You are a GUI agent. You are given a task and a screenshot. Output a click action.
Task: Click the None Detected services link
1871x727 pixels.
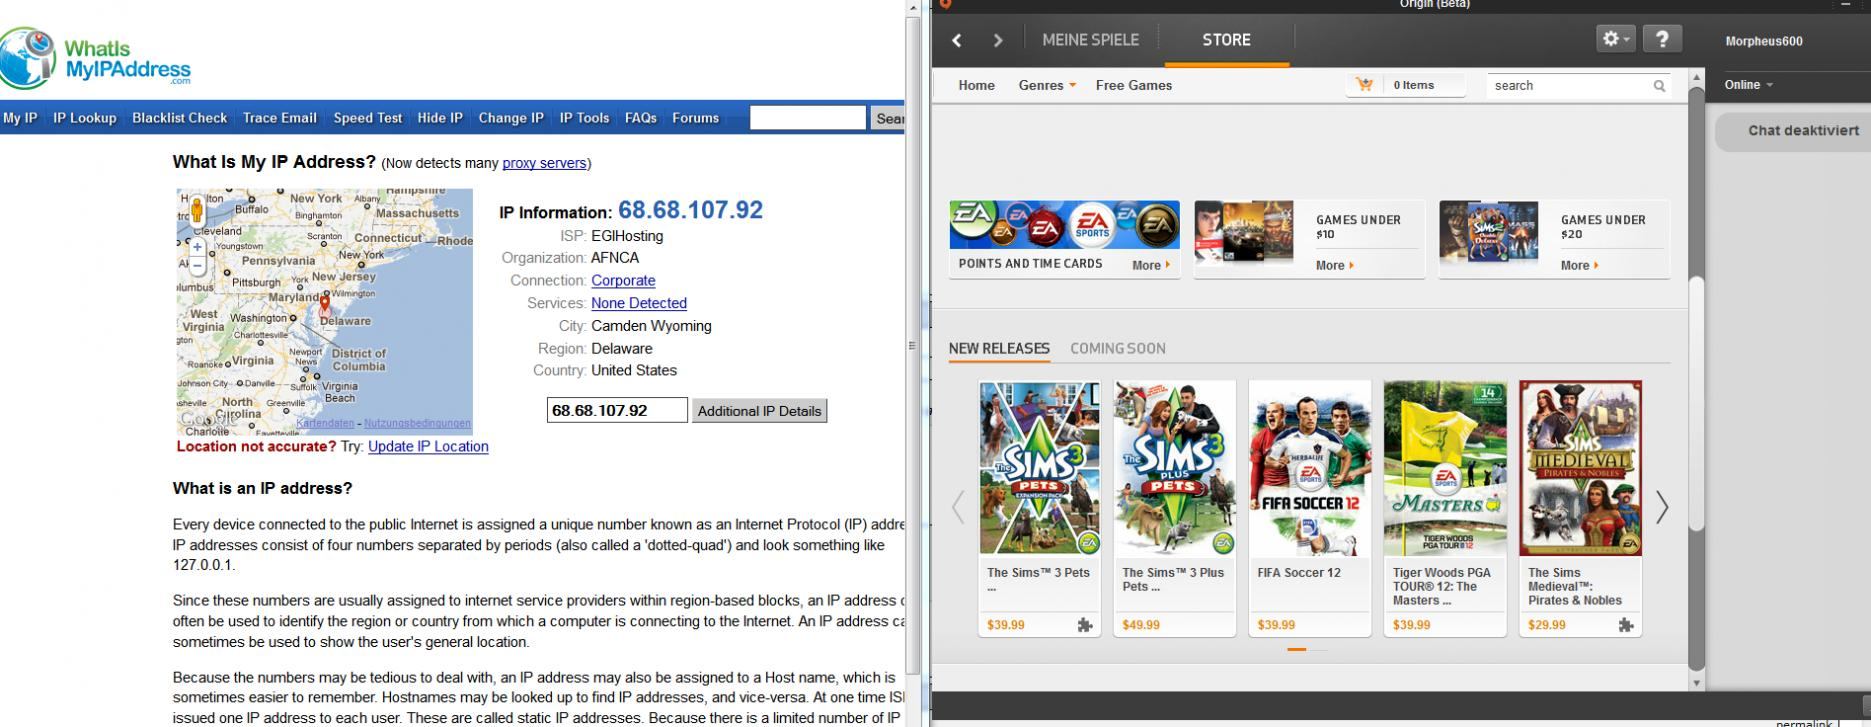[x=639, y=303]
